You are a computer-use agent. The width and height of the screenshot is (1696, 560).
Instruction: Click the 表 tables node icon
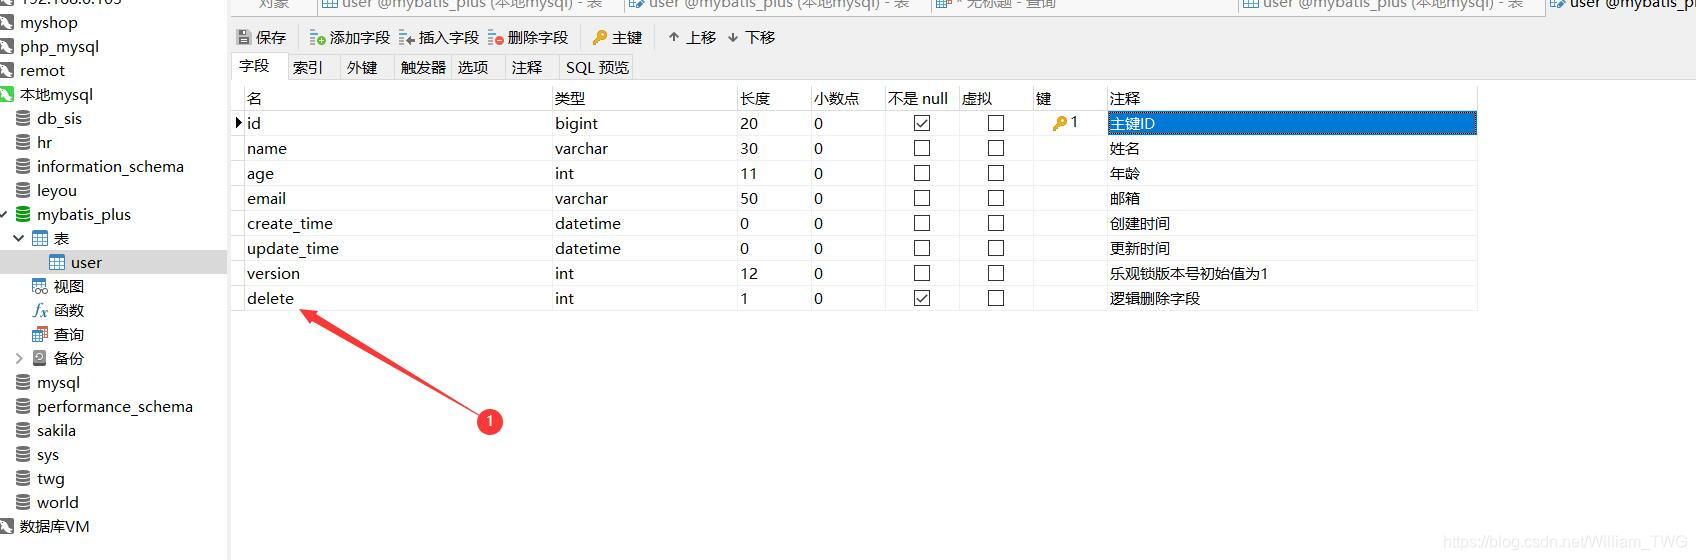tap(40, 238)
